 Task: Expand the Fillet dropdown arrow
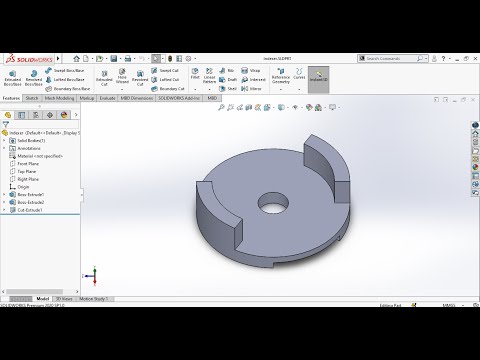[195, 89]
